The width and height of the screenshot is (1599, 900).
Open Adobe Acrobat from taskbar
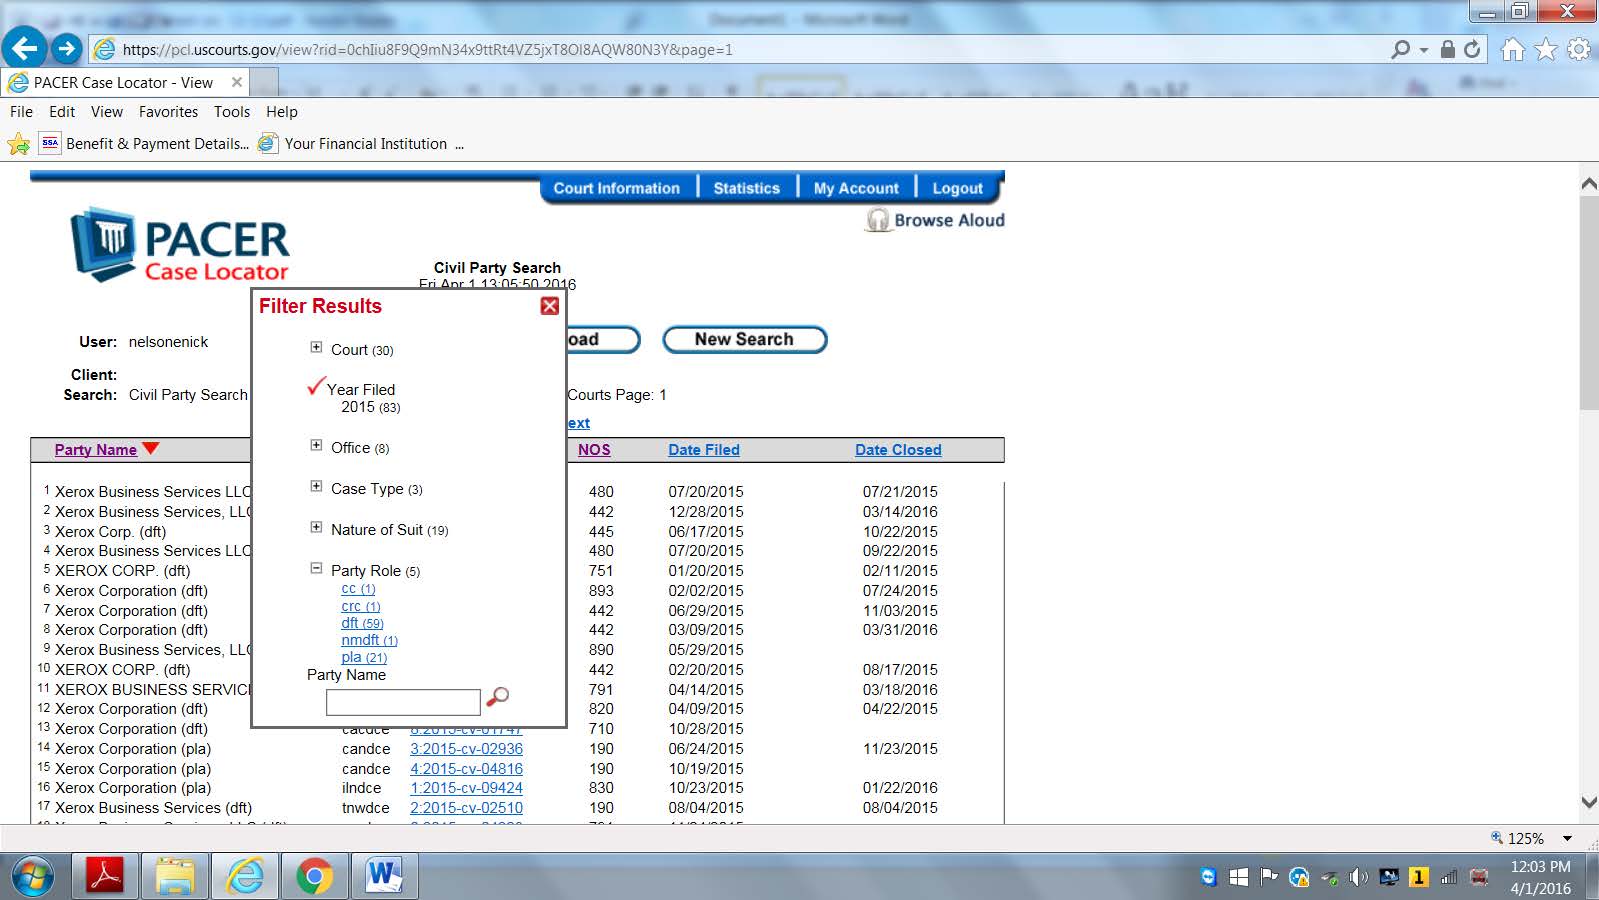click(105, 877)
